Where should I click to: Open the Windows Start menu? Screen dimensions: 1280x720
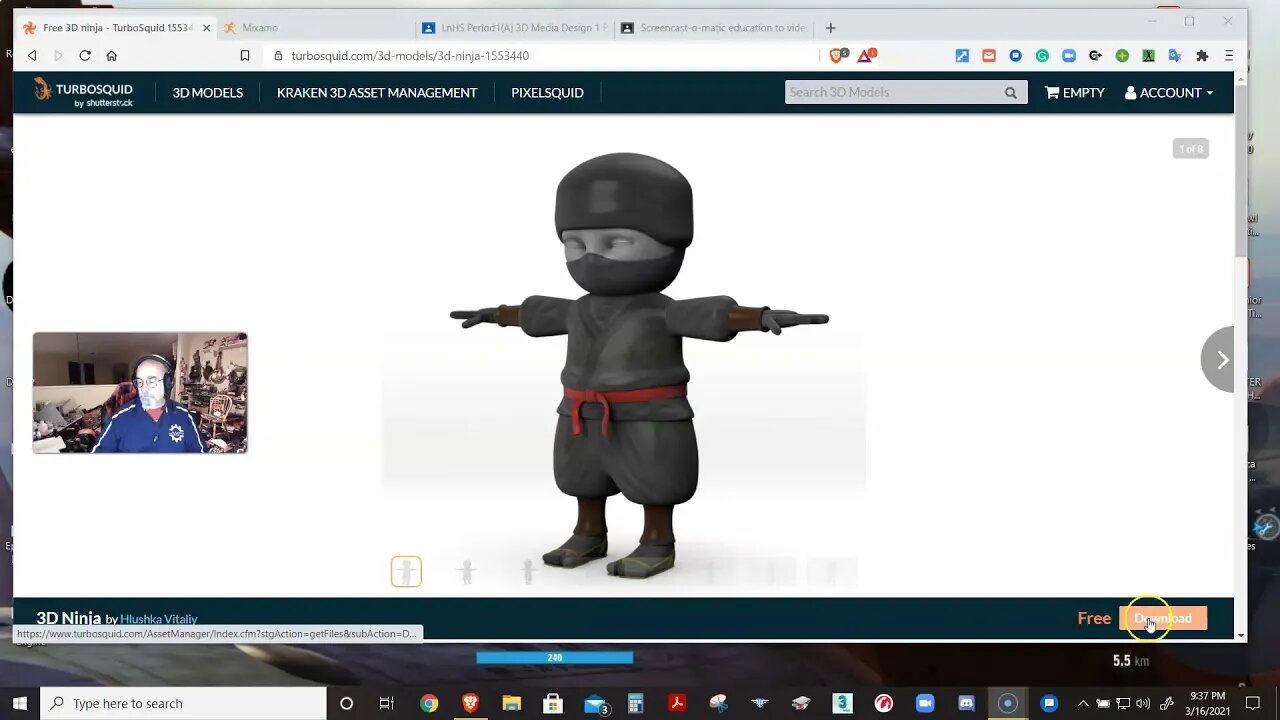[x=20, y=703]
